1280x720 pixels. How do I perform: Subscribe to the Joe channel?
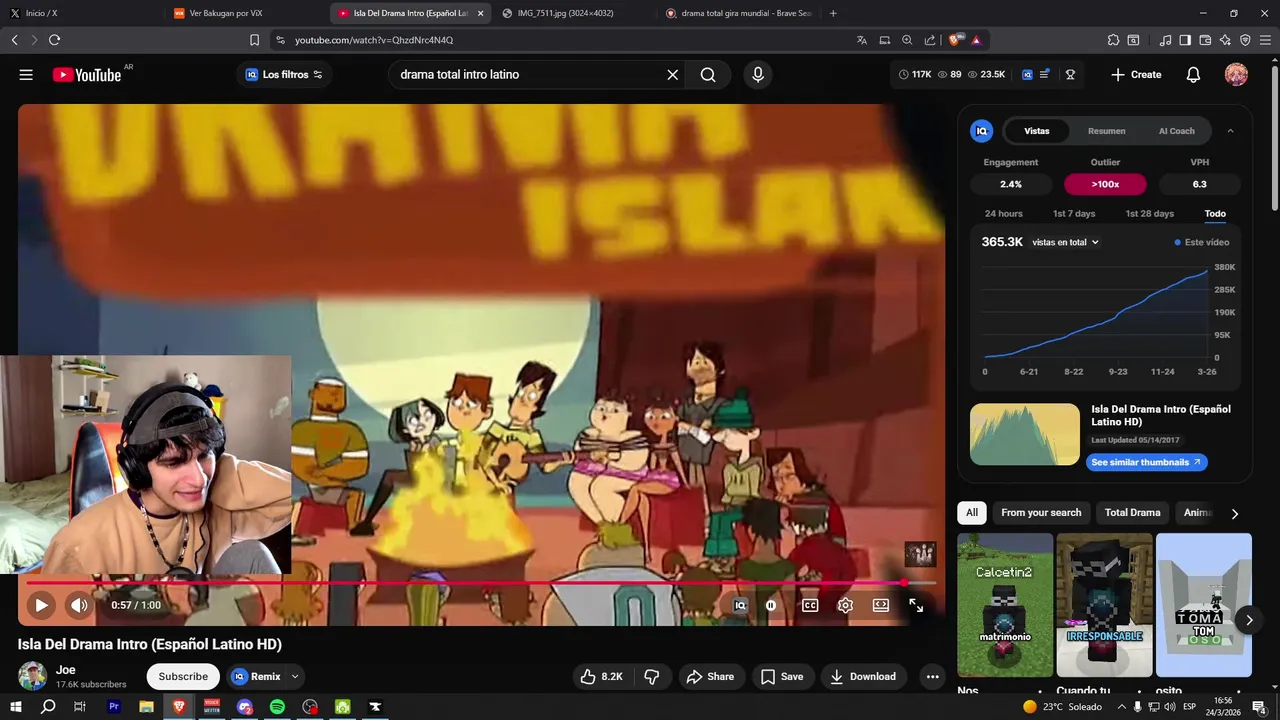point(183,677)
